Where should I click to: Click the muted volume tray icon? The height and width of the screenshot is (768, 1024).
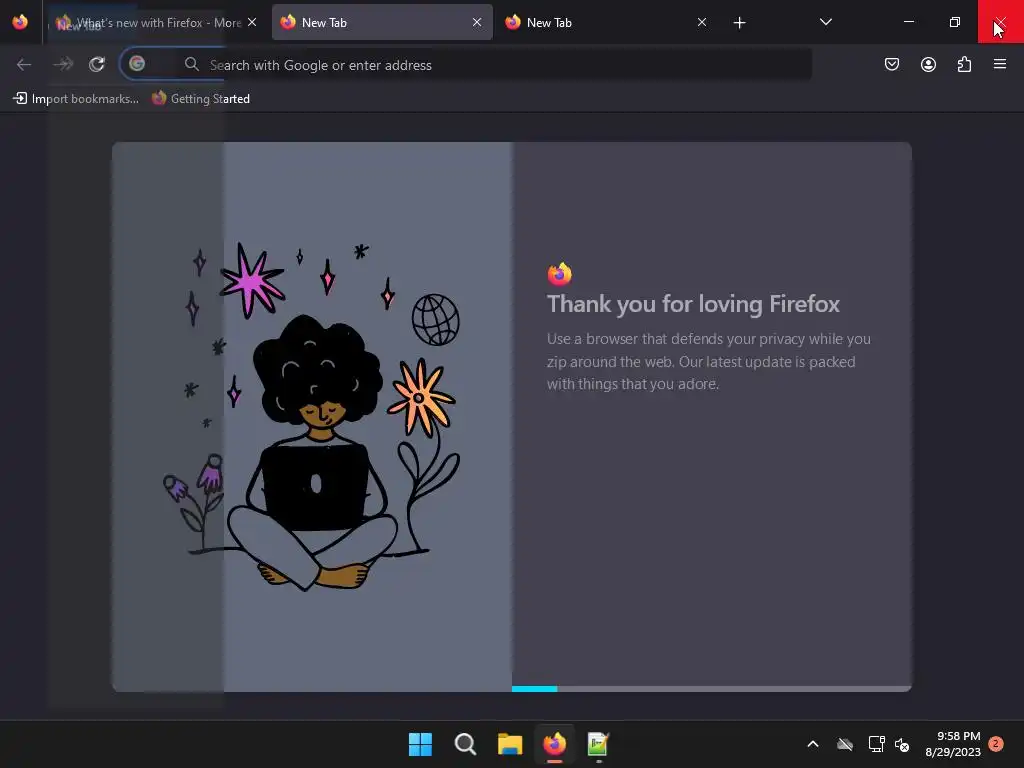pos(902,744)
